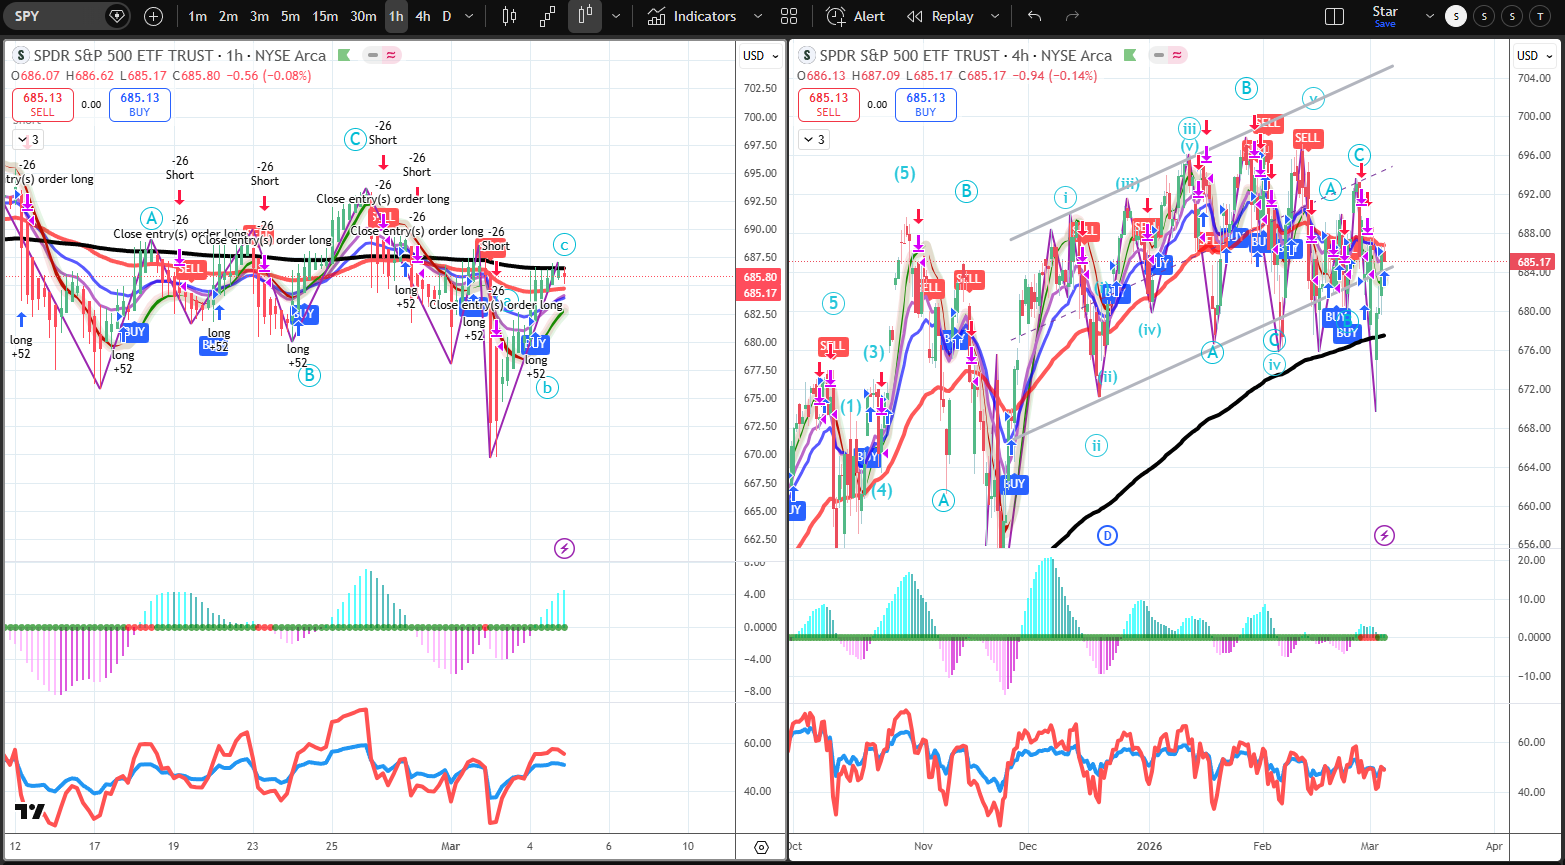Toggle the third S sync circle

click(x=1513, y=16)
